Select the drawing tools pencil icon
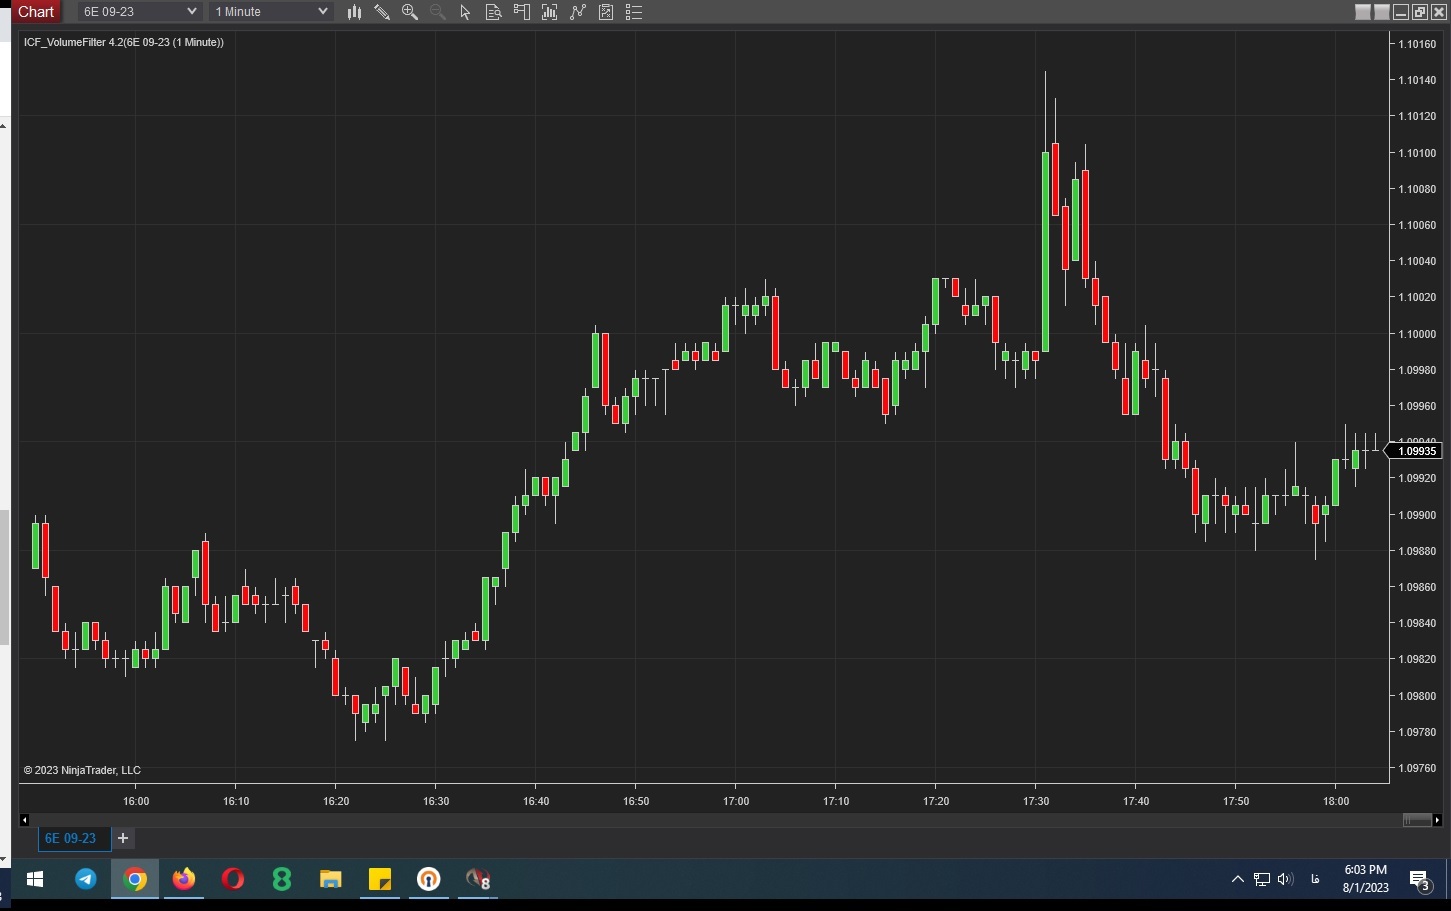The width and height of the screenshot is (1451, 911). [382, 12]
